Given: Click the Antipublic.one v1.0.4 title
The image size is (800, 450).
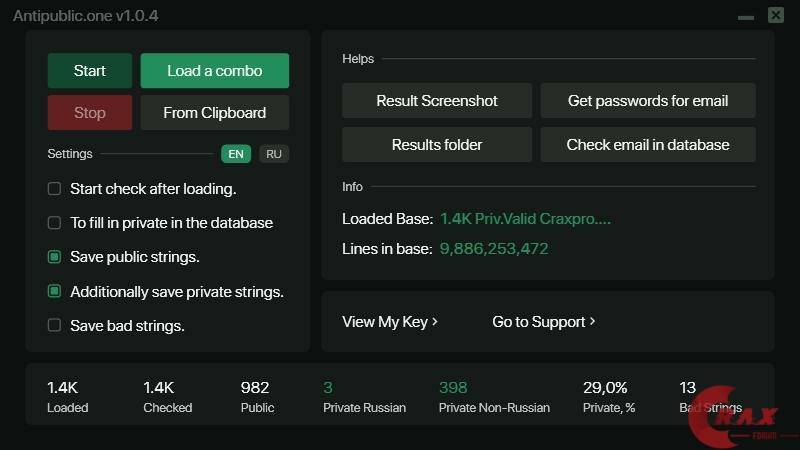Looking at the screenshot, I should (86, 16).
